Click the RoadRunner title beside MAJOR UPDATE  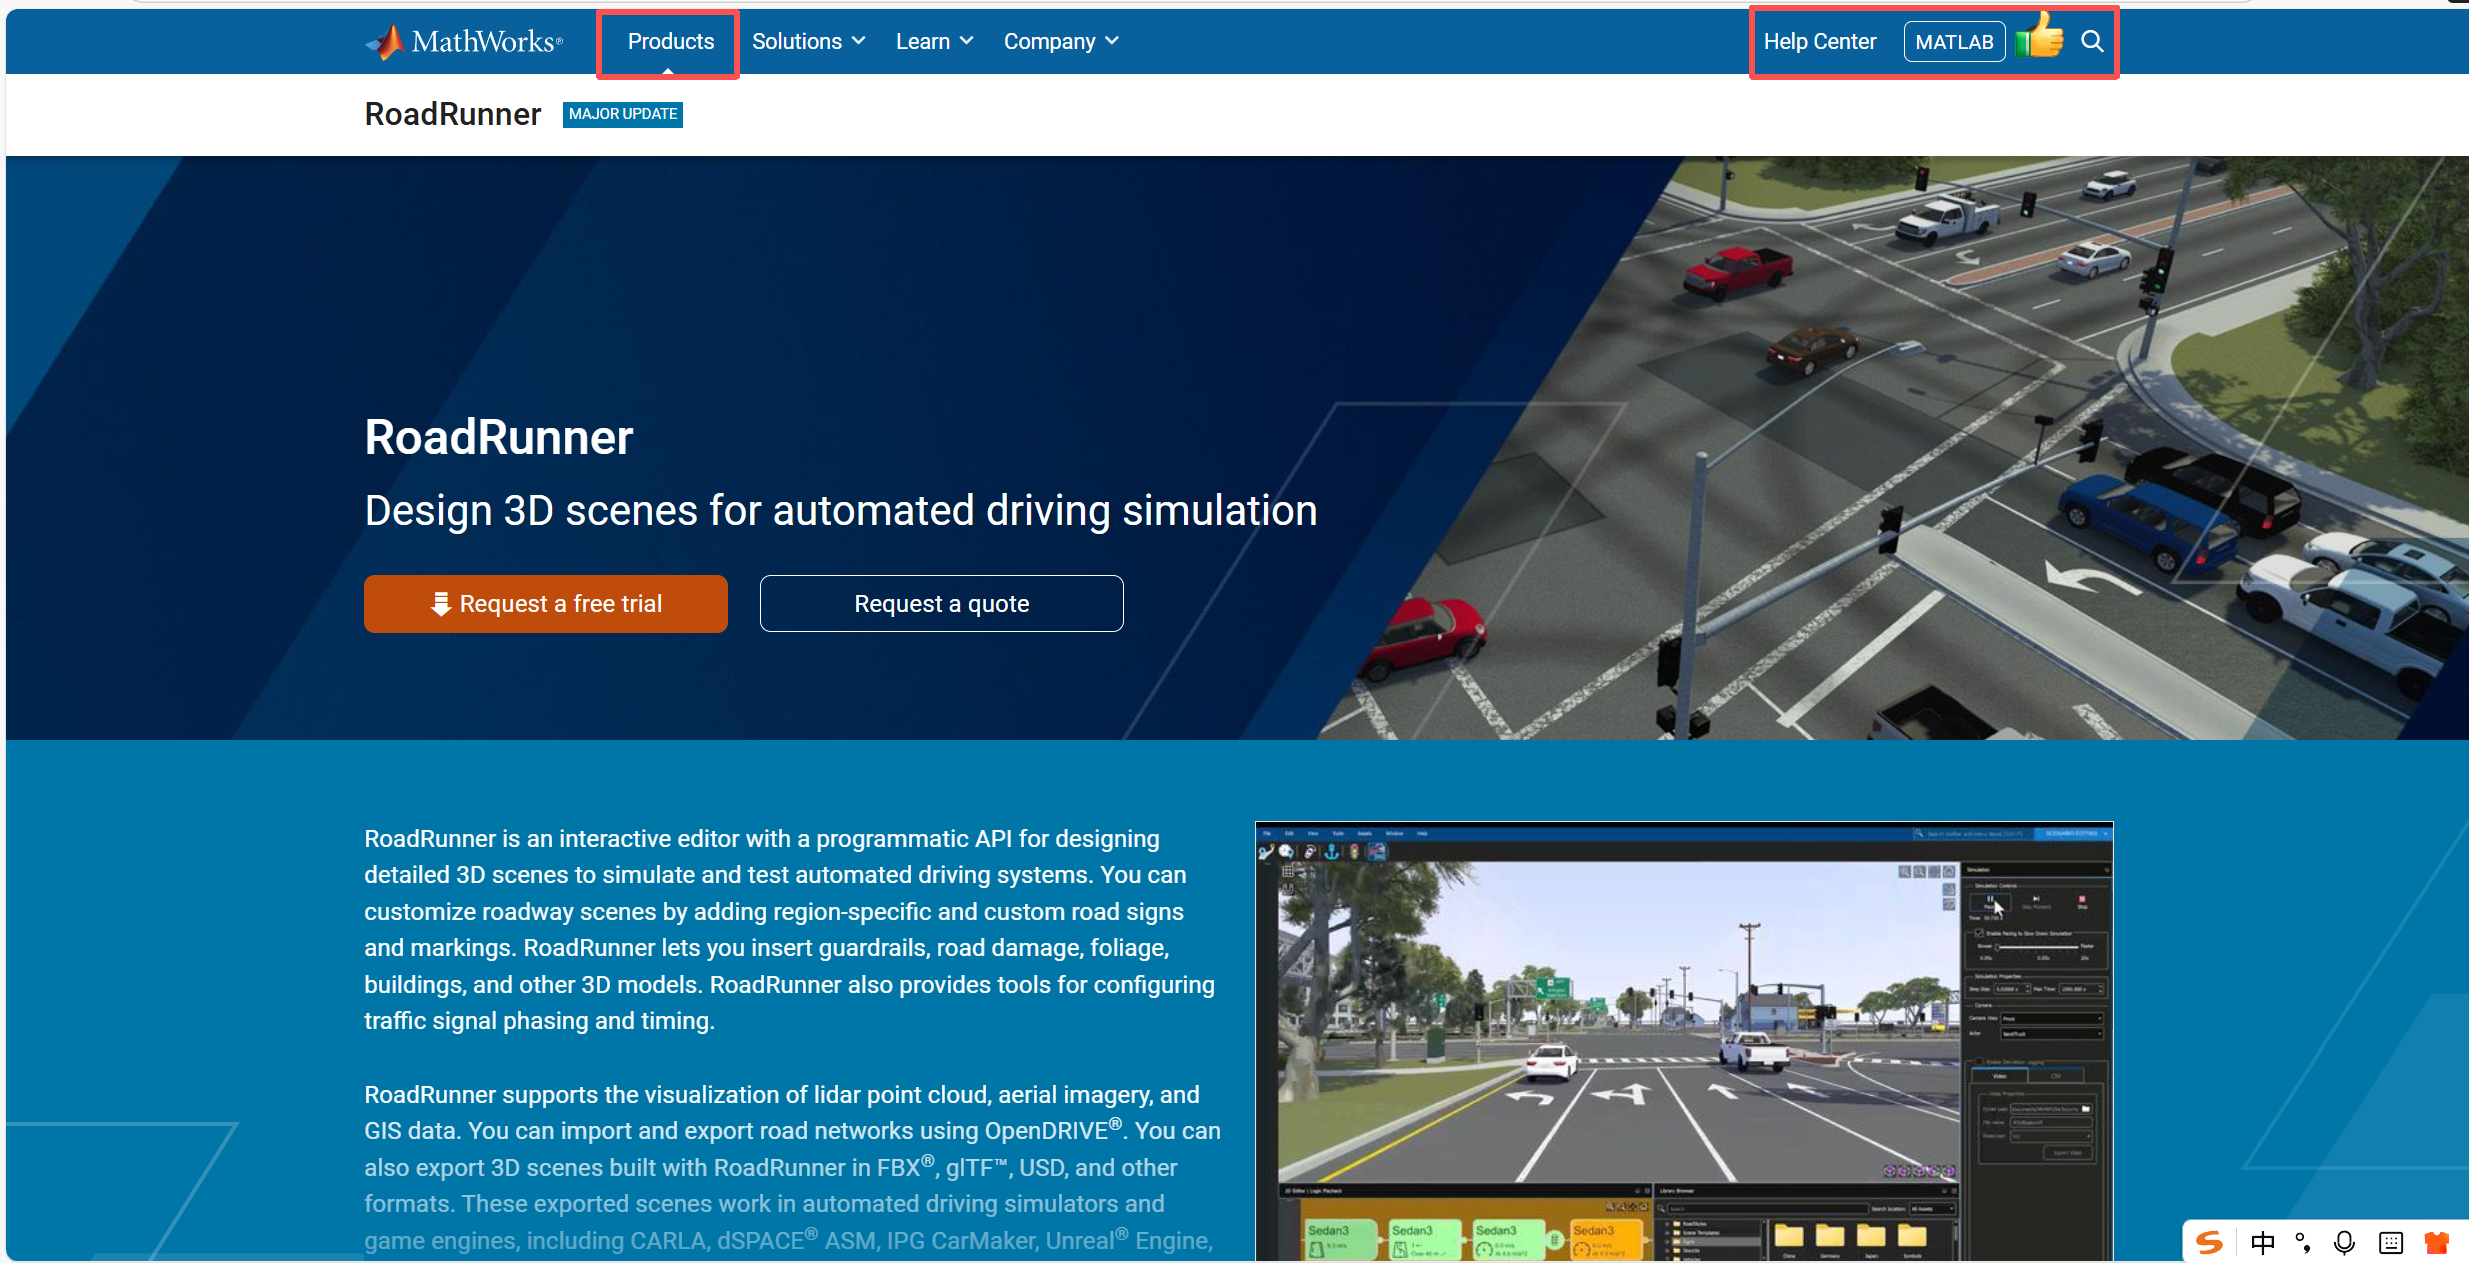click(453, 114)
